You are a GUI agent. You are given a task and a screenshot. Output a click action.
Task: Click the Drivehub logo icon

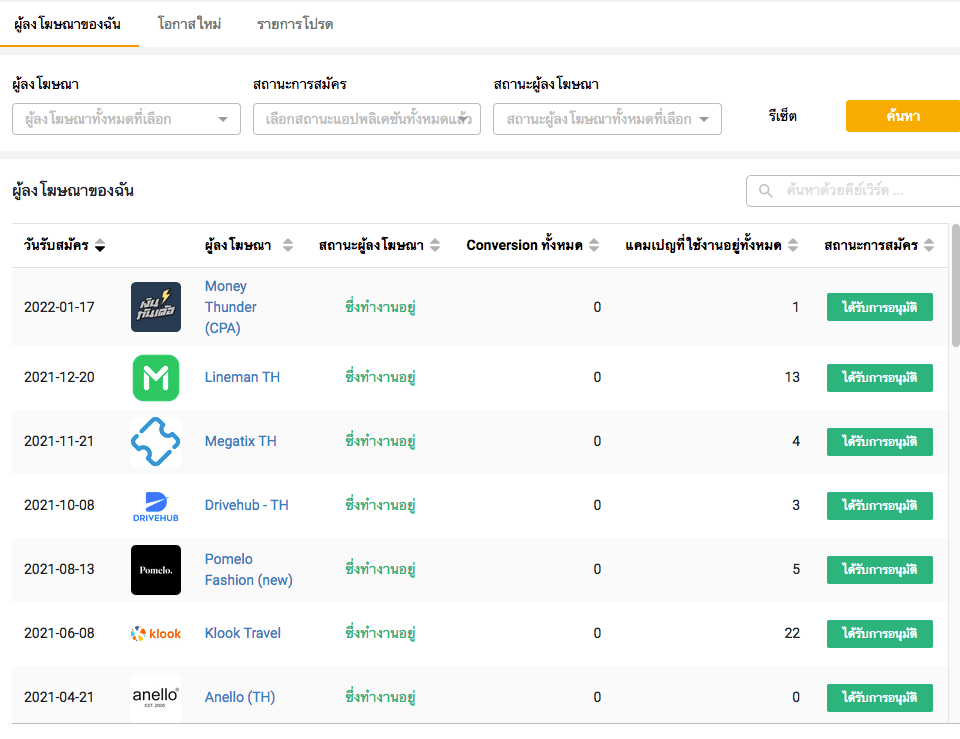click(x=156, y=505)
